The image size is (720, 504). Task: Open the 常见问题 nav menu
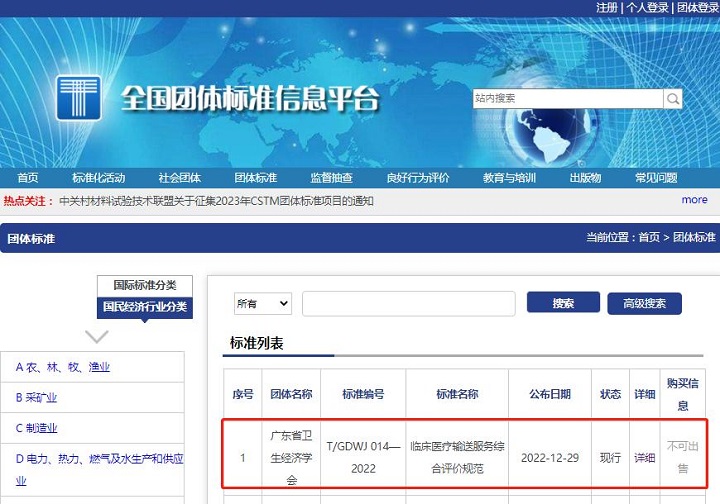click(656, 178)
